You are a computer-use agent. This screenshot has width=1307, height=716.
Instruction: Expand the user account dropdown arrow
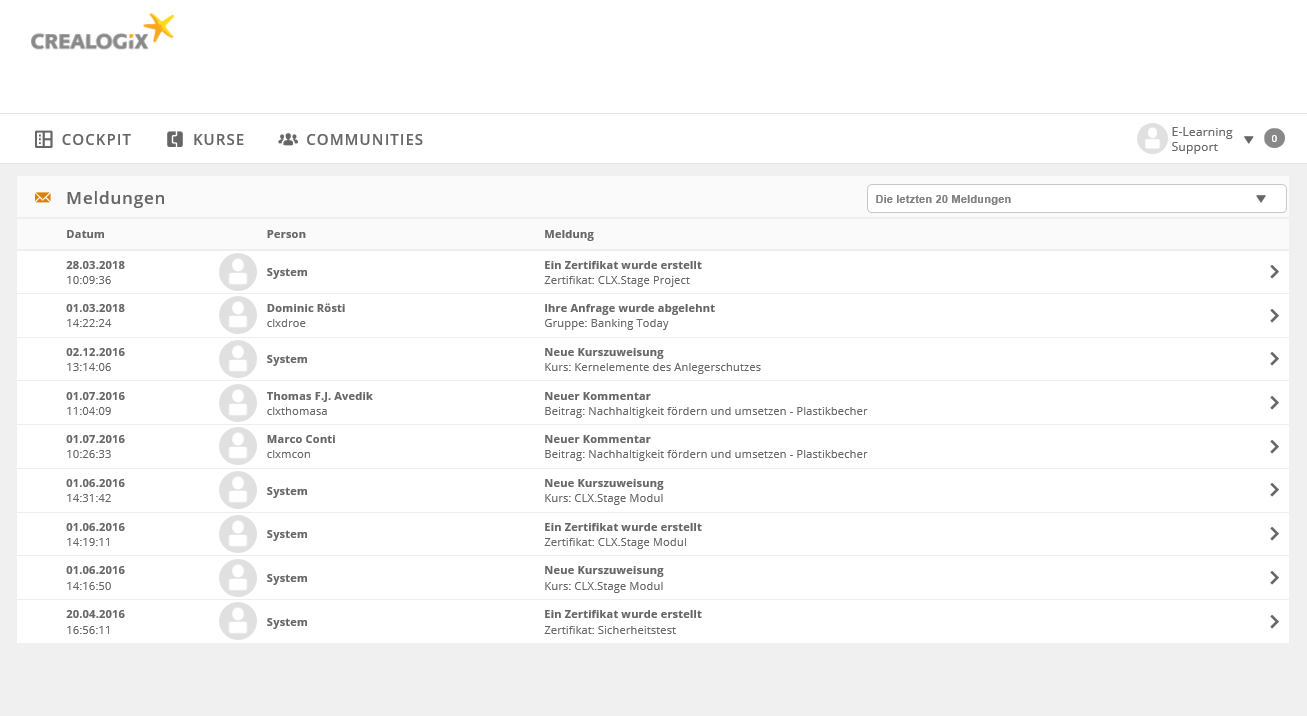pos(1248,140)
